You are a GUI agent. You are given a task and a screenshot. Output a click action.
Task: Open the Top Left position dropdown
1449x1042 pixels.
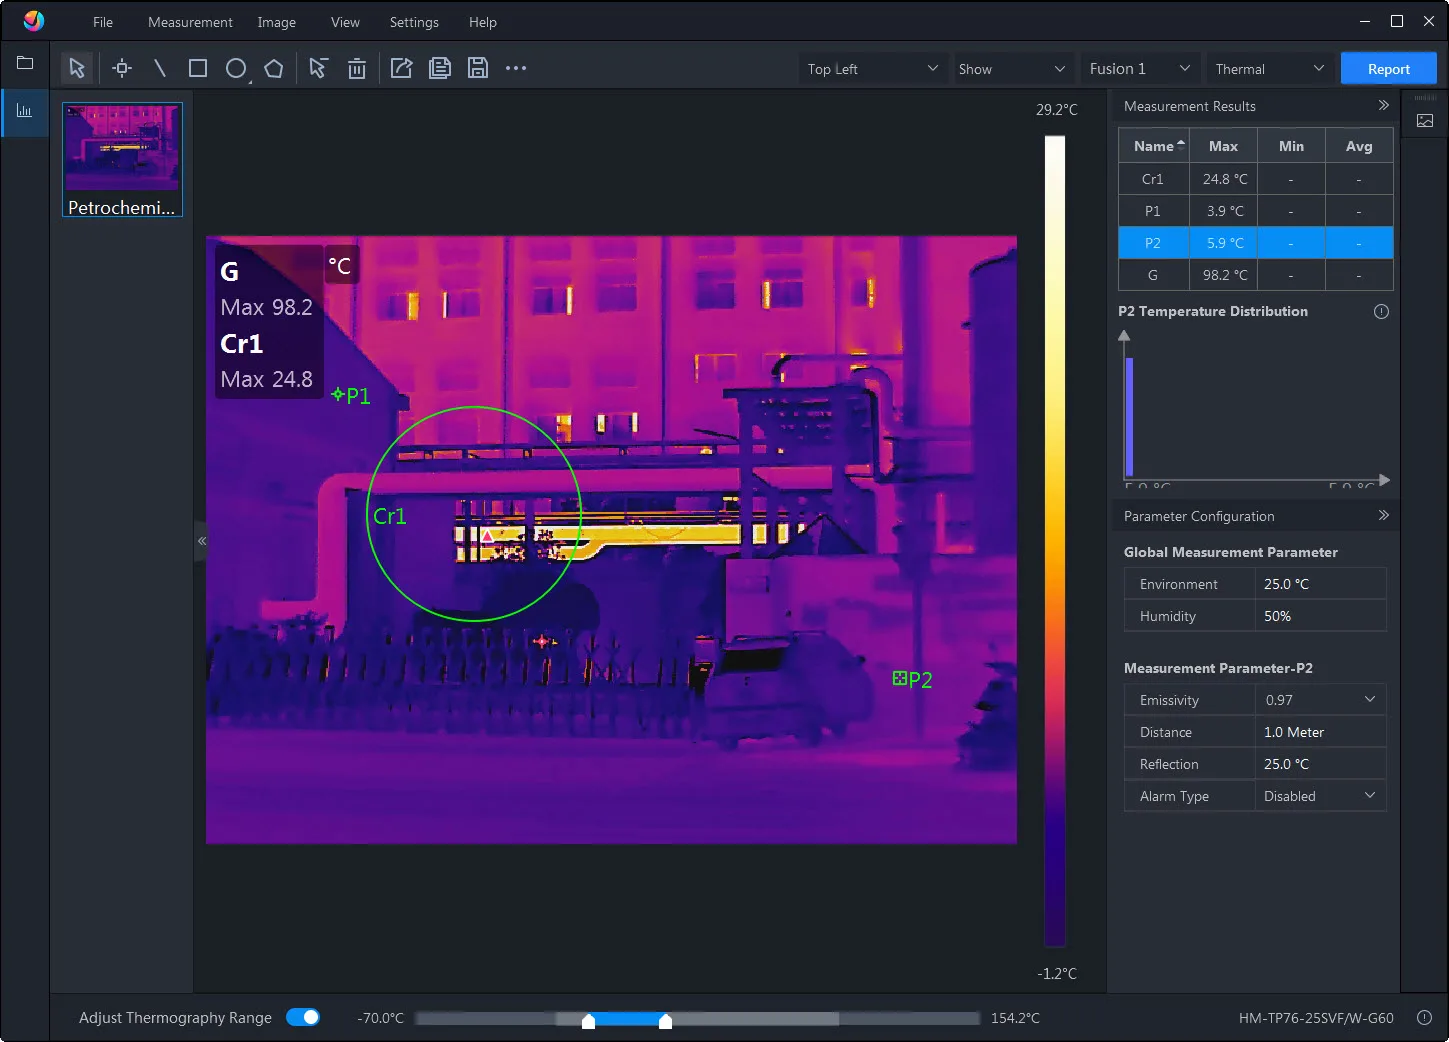[x=872, y=69]
